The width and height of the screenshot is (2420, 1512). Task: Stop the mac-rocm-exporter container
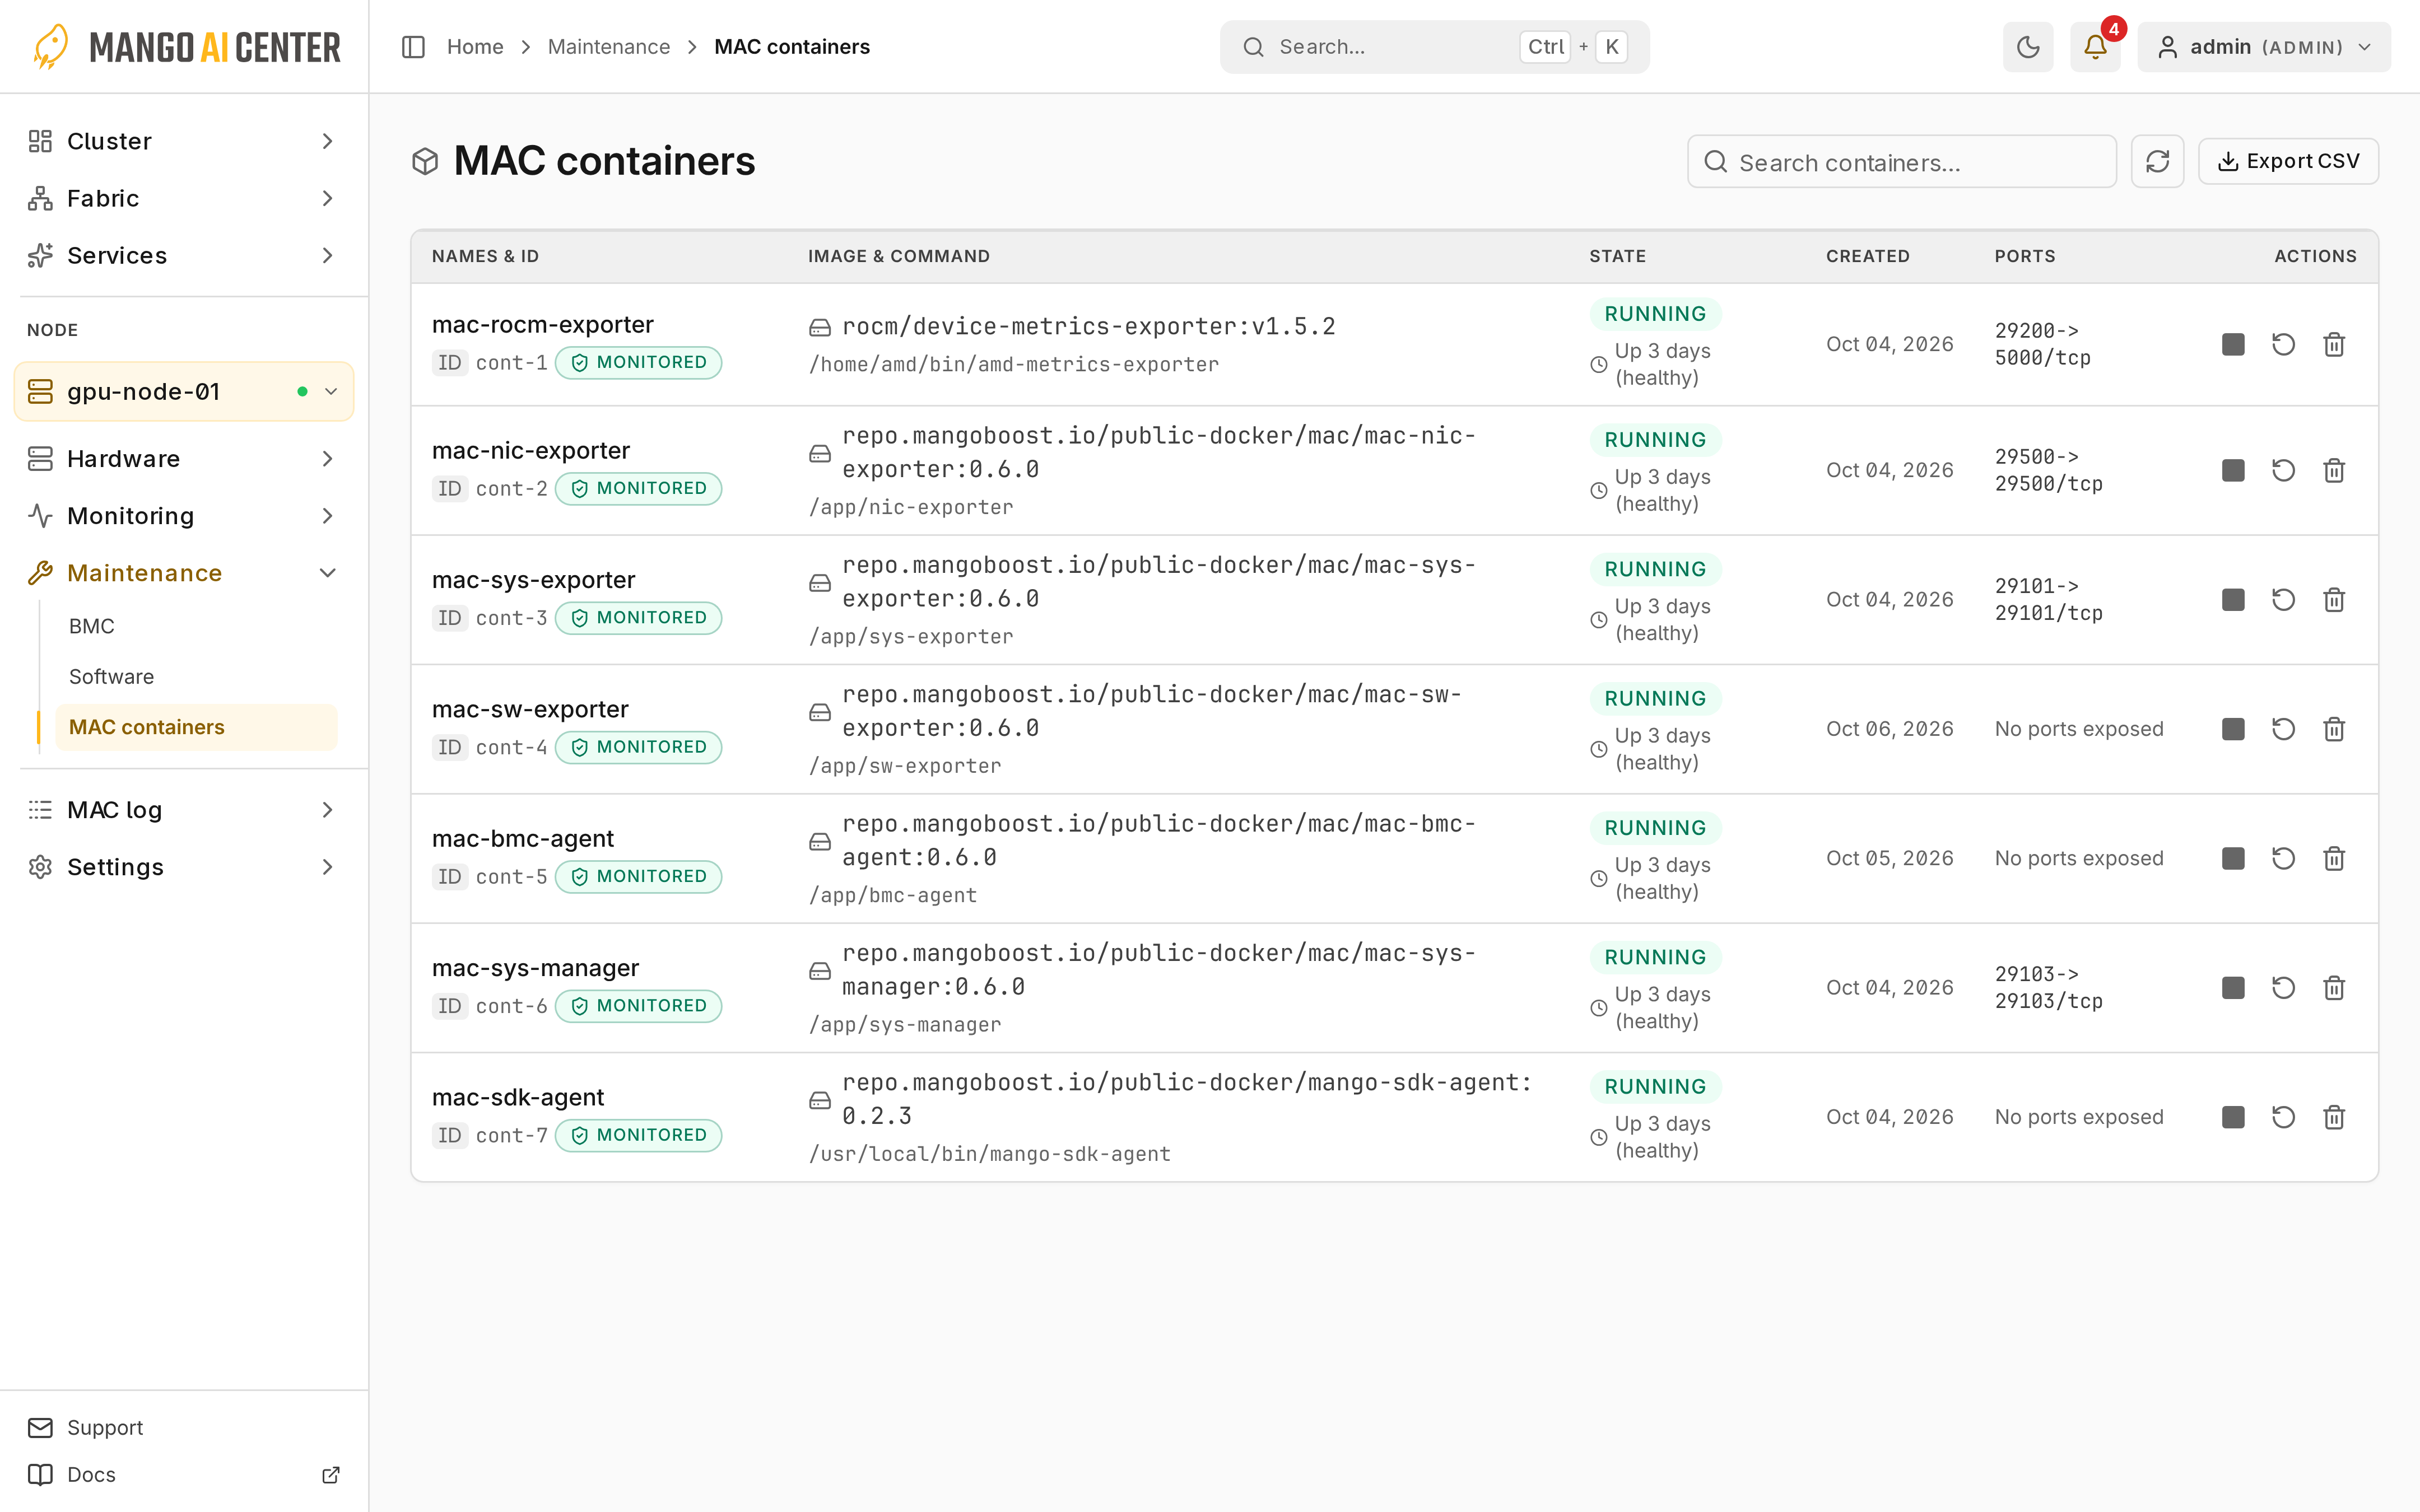coord(2233,344)
